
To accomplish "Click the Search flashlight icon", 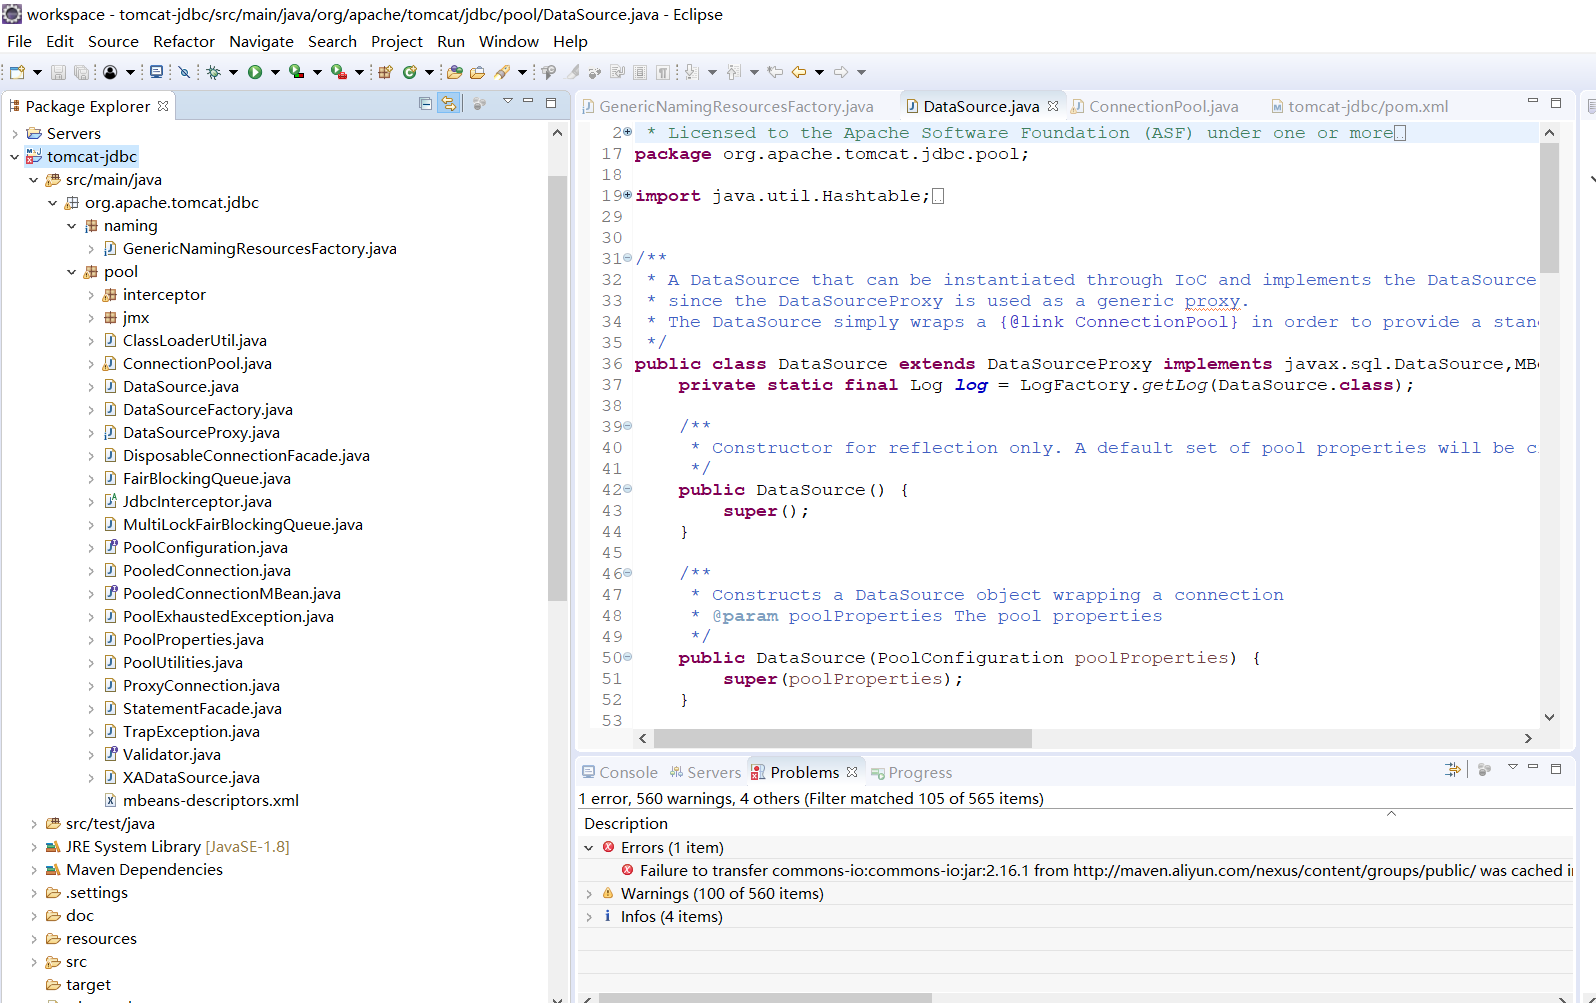I will [502, 72].
